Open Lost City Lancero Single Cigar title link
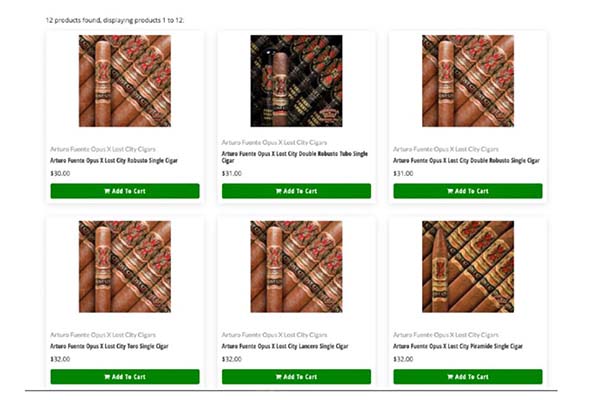600x400 pixels. 285,346
